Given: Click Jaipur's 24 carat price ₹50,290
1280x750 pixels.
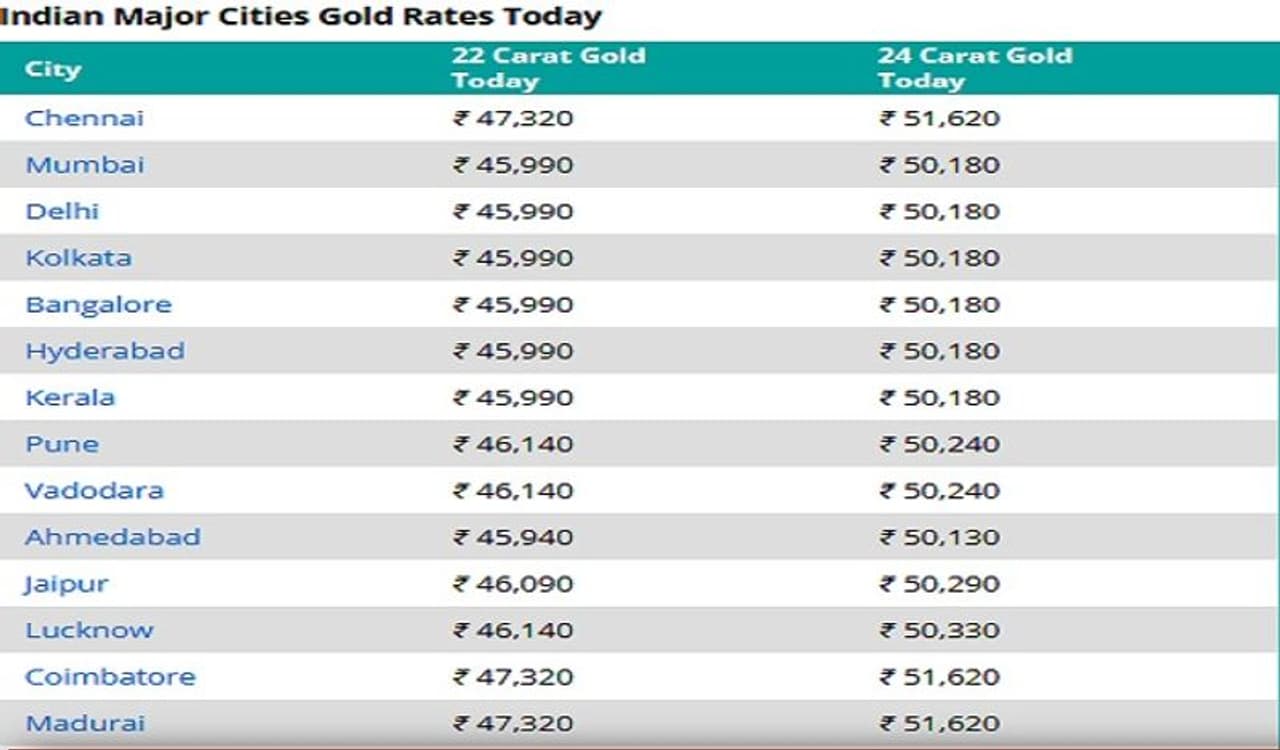Looking at the screenshot, I should (x=939, y=583).
